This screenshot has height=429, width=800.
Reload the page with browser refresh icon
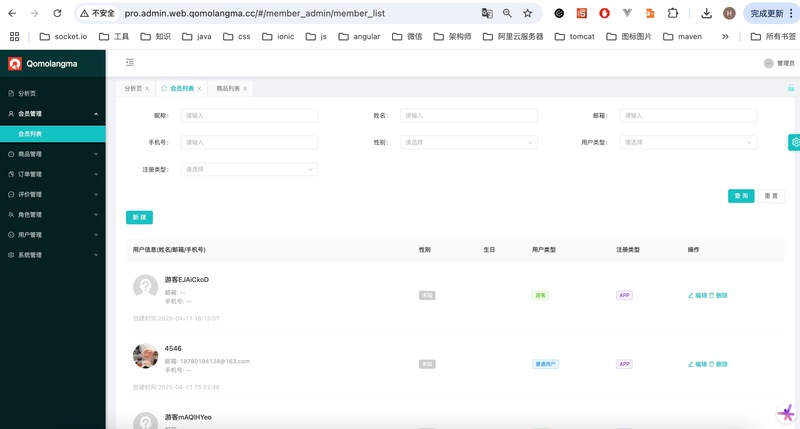coord(57,13)
